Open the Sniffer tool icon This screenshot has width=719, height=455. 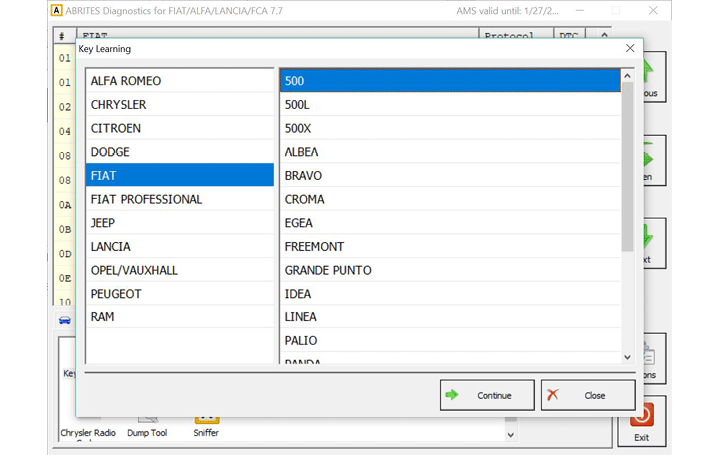206,420
